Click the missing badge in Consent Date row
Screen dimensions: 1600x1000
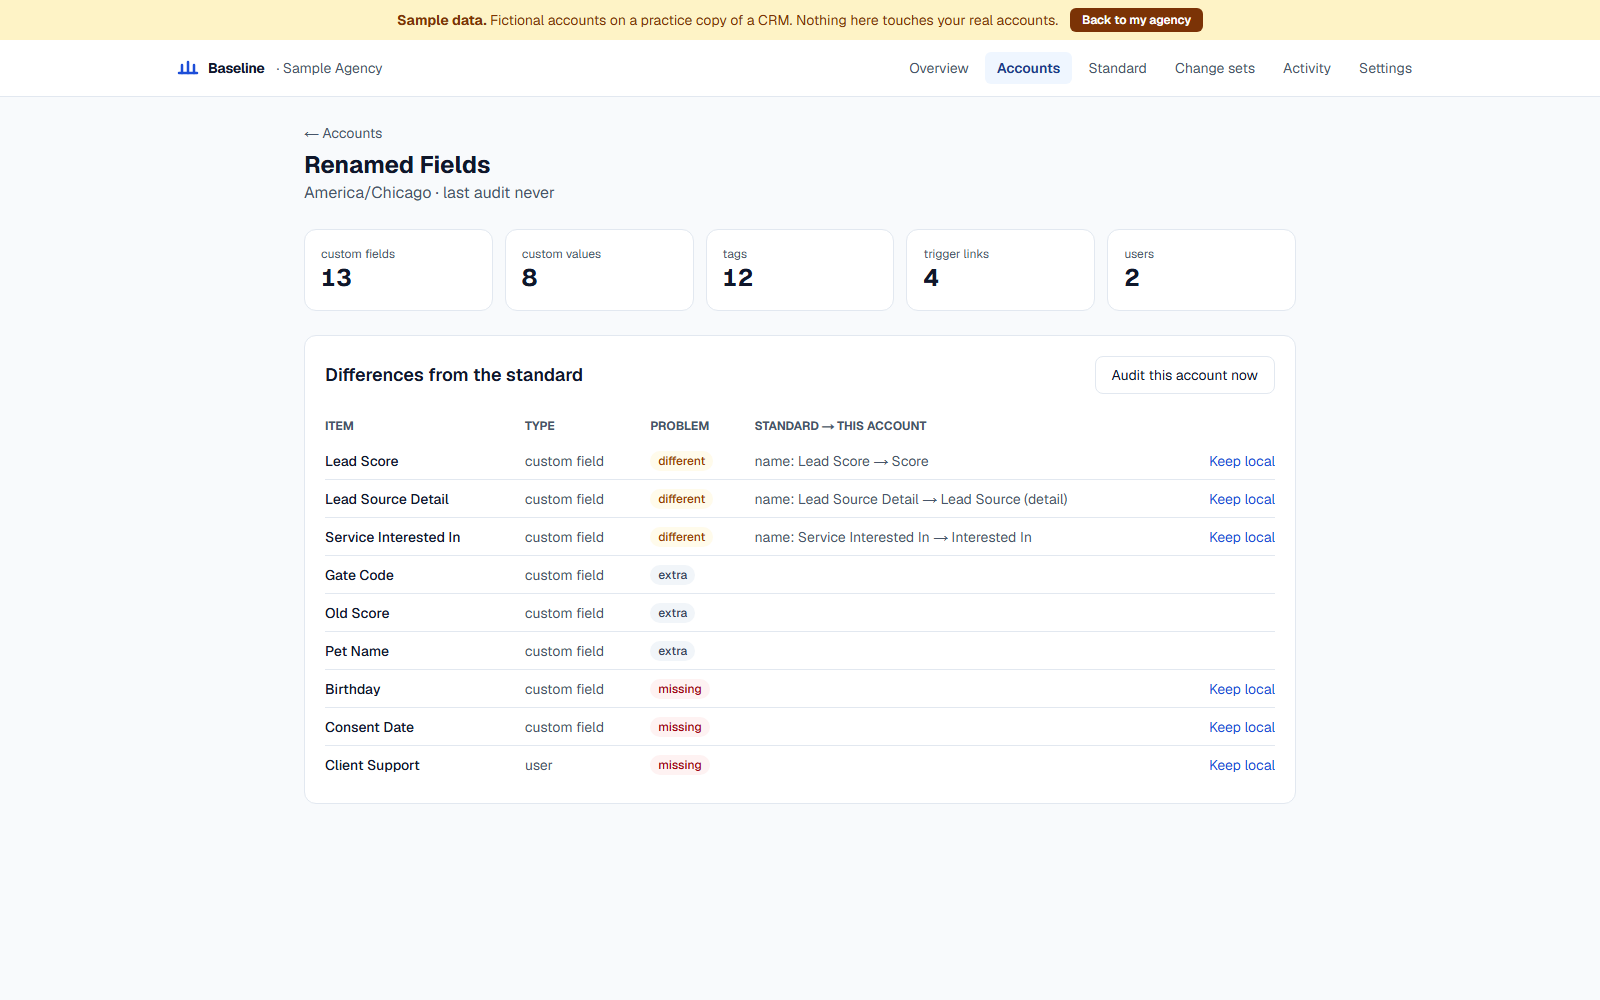679,727
